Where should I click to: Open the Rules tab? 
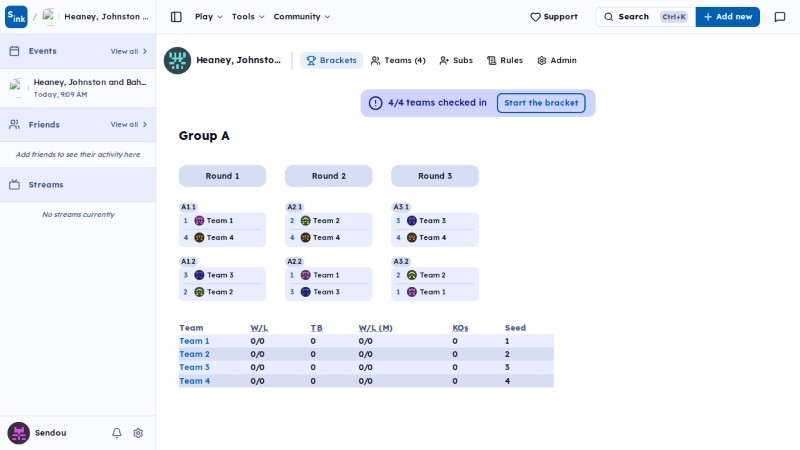505,60
